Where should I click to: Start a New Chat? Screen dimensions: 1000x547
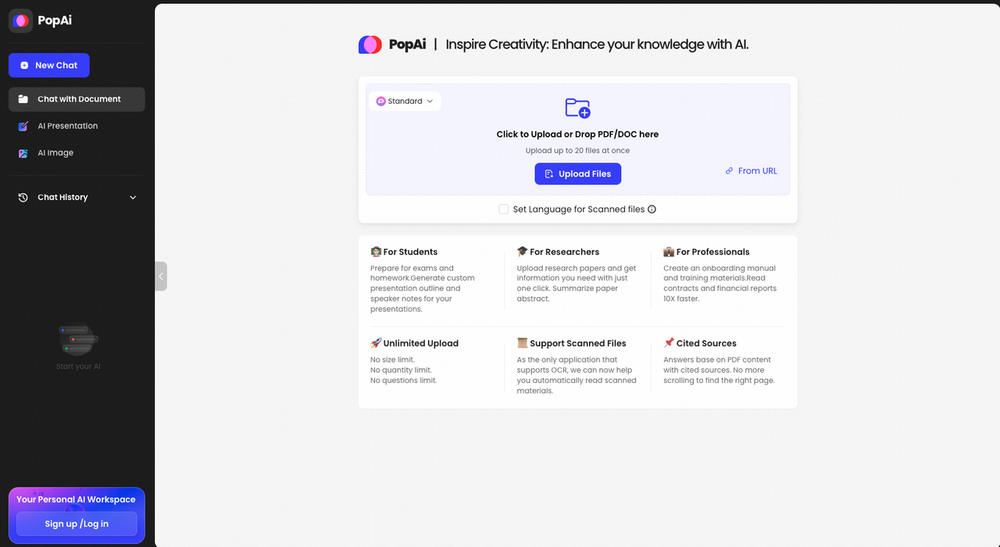coord(49,65)
